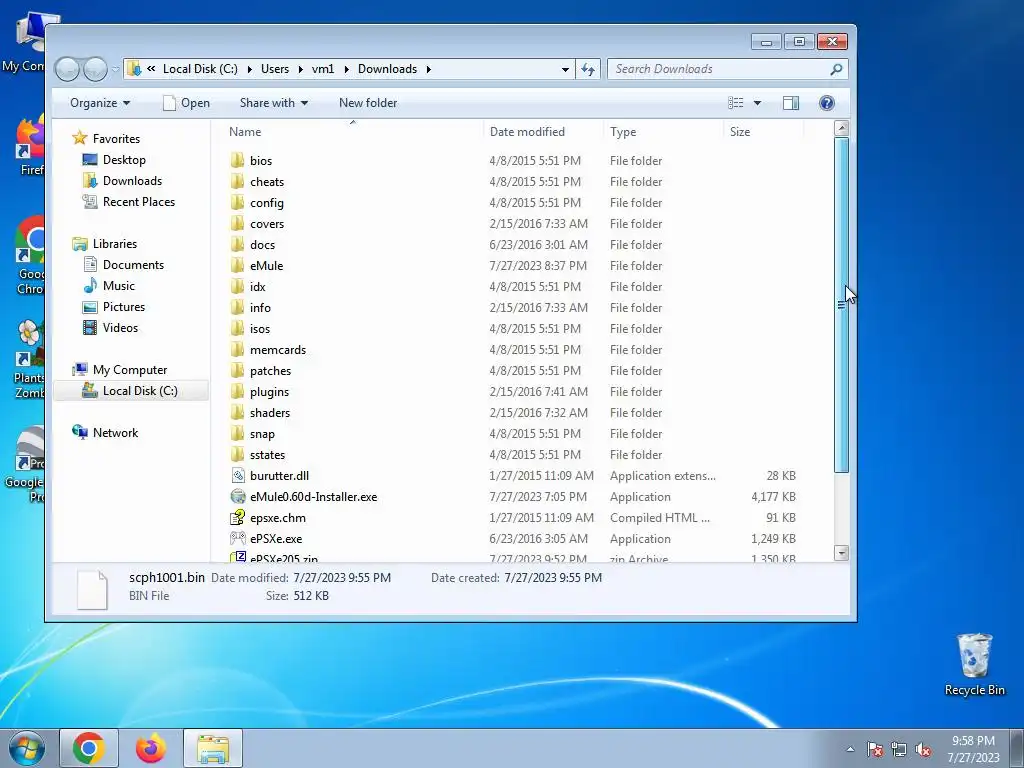
Task: Expand the arrow after Local Disk (C:)
Action: pyautogui.click(x=249, y=69)
